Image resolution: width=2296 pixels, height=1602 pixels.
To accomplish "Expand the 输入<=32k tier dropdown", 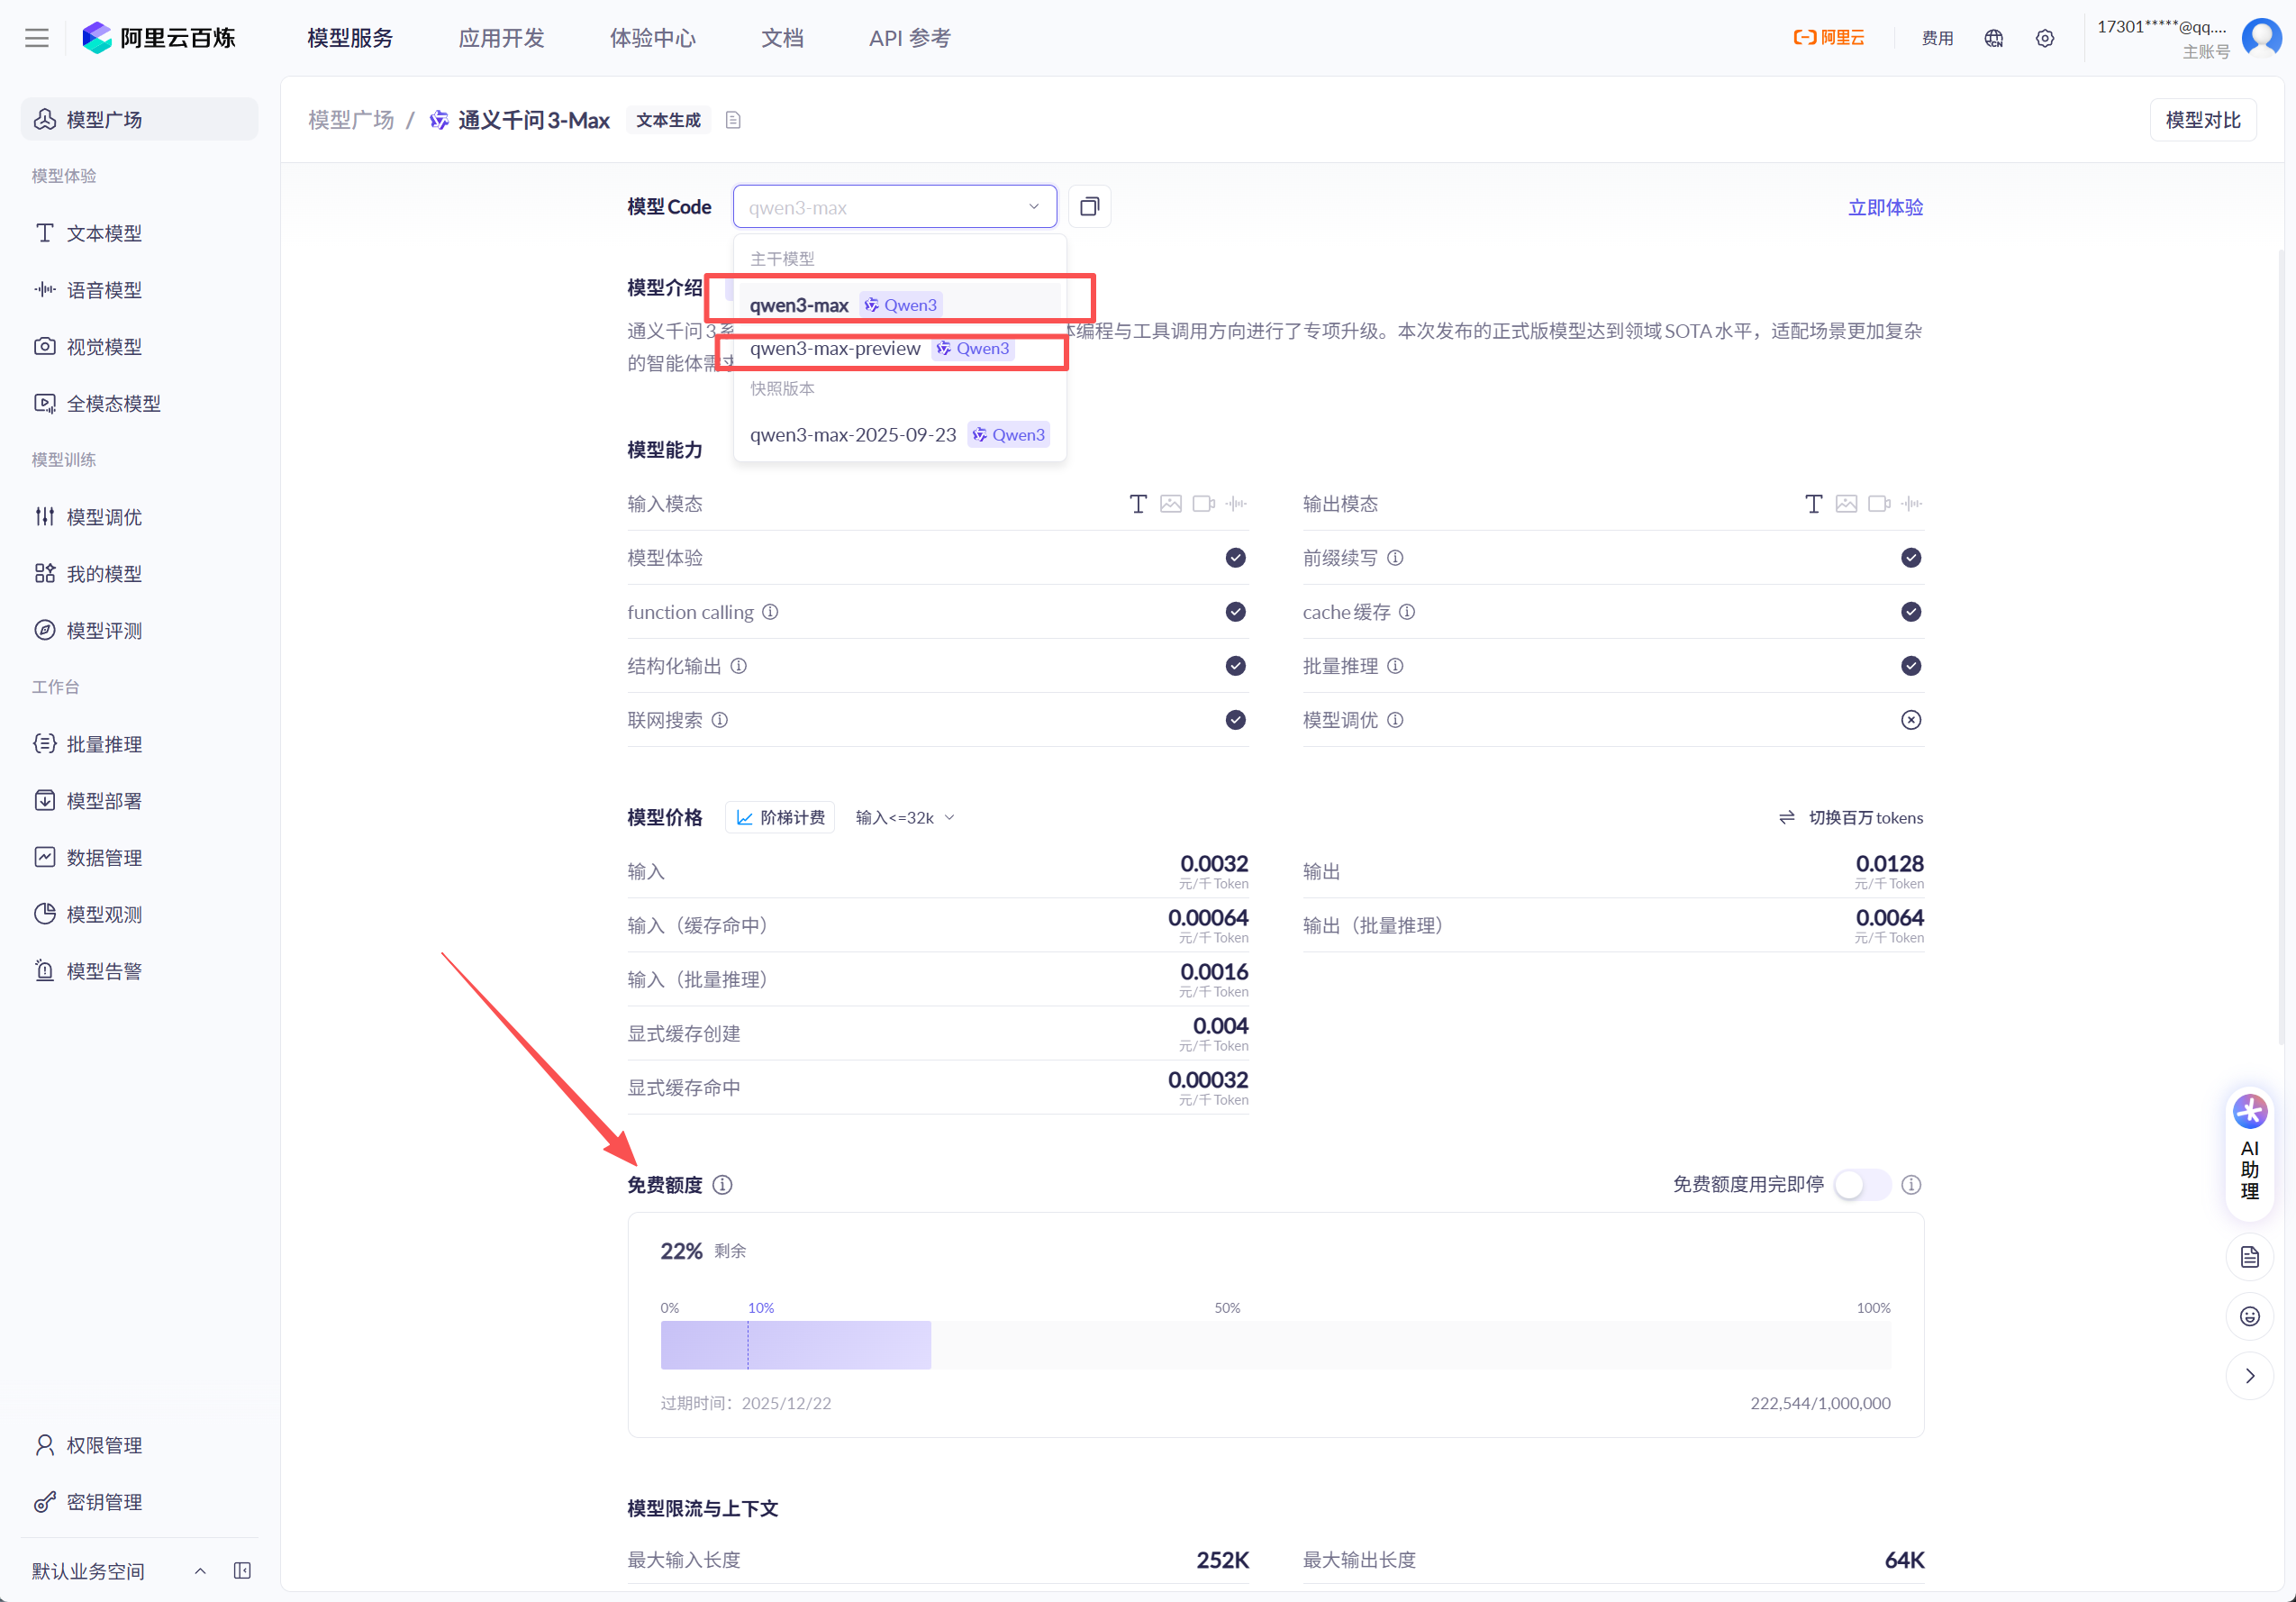I will click(905, 818).
